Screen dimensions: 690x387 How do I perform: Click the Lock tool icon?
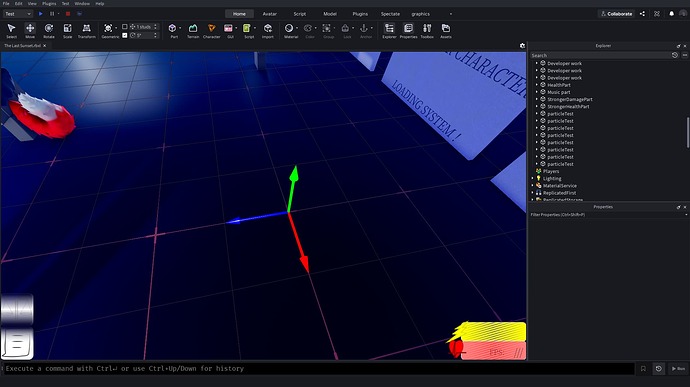(345, 28)
